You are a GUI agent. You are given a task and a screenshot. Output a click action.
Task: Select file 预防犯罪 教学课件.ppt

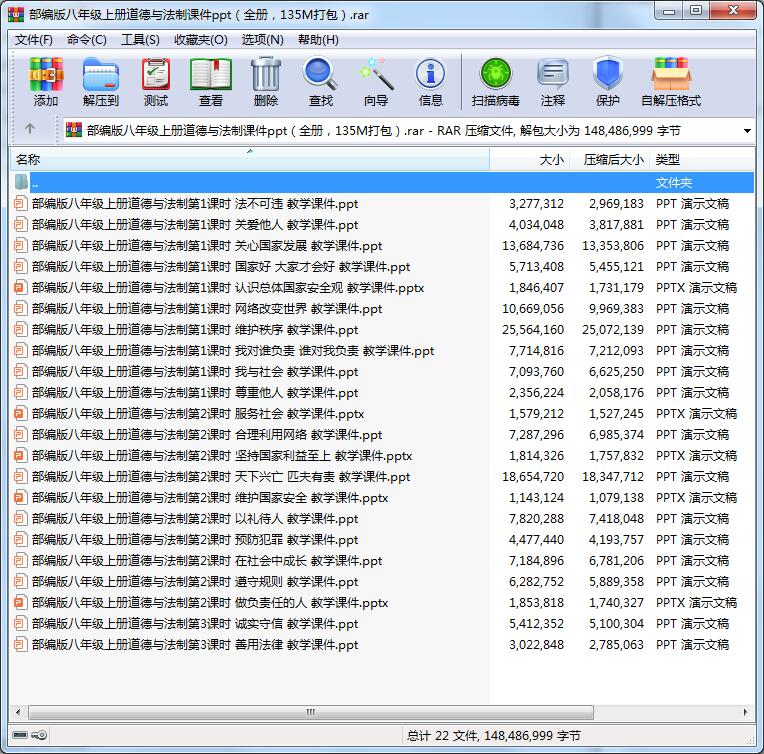pos(195,540)
